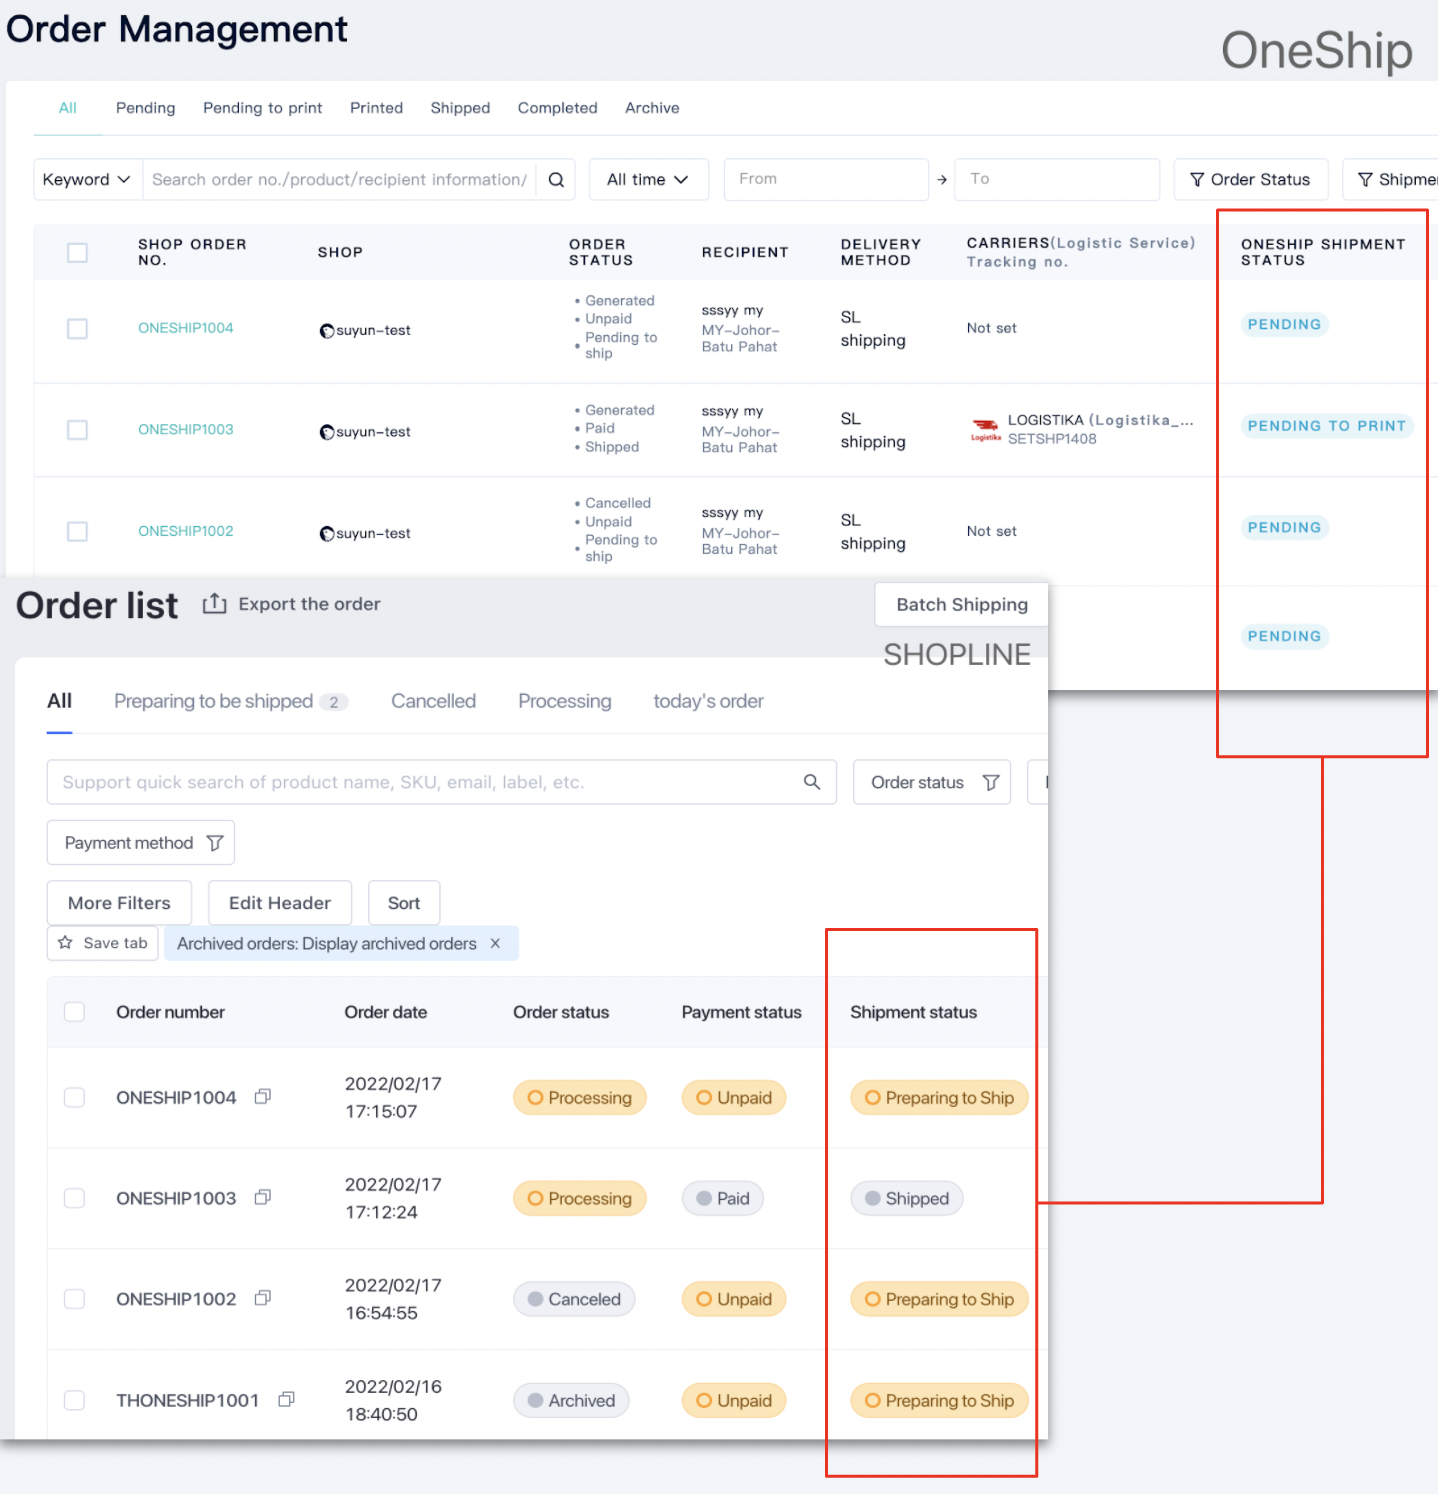Toggle select-all checkbox in SHOPLINE Order list header
This screenshot has width=1438, height=1494.
coord(74,1012)
